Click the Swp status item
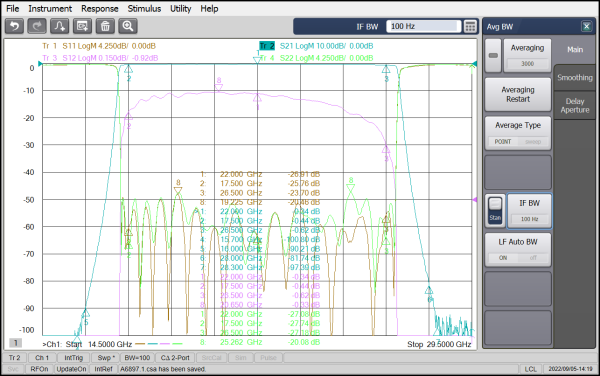Viewport: 600px width, 376px height. tap(106, 358)
